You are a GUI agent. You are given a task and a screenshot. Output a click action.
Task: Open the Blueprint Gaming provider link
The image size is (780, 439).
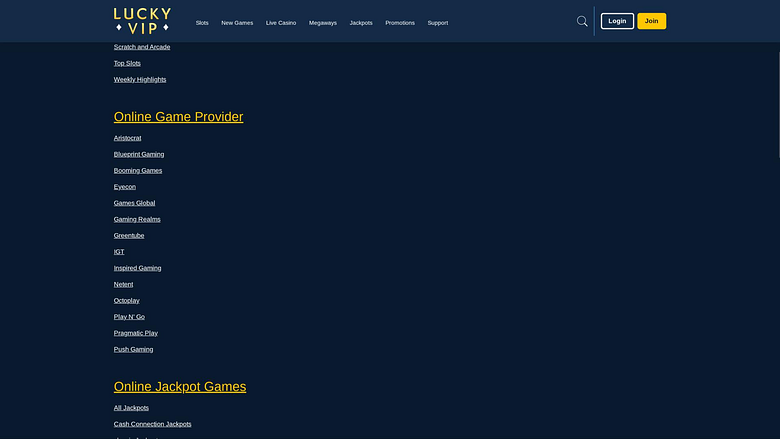(139, 154)
